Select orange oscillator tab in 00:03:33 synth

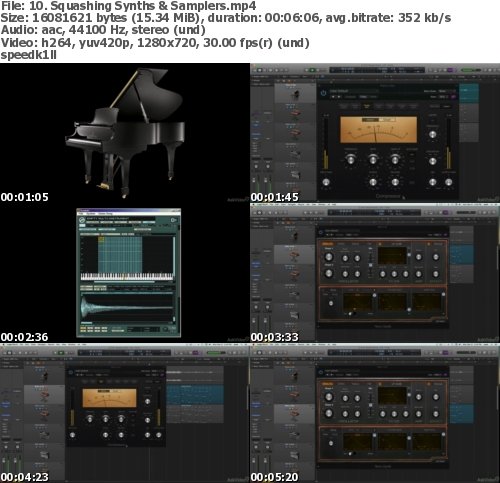point(327,244)
